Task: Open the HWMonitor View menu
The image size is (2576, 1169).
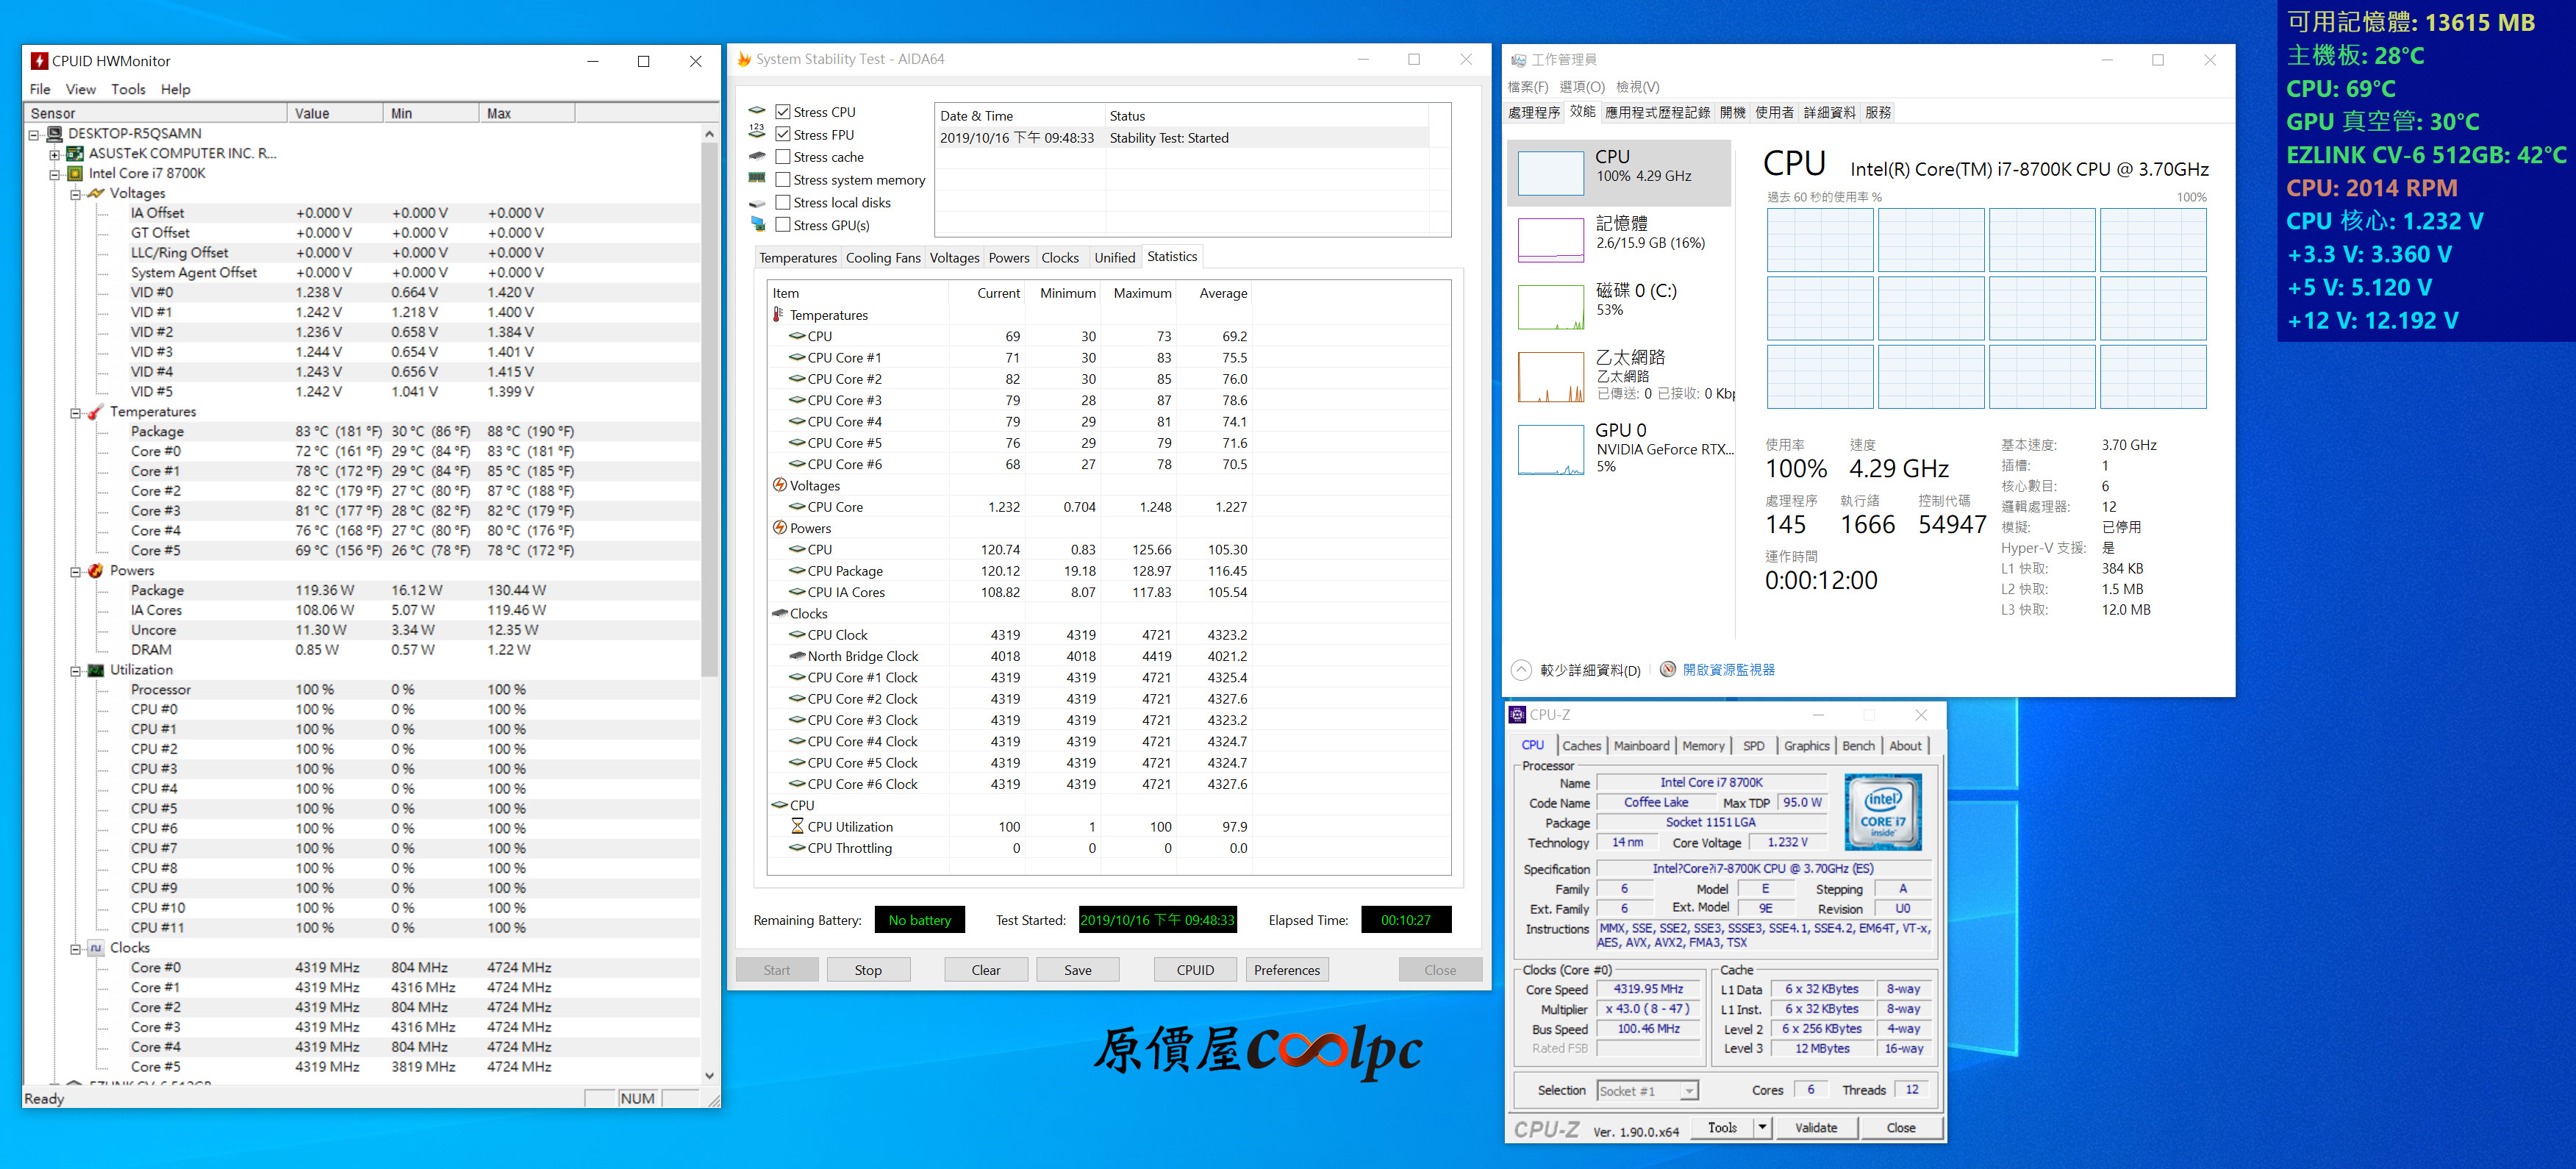Action: tap(80, 89)
